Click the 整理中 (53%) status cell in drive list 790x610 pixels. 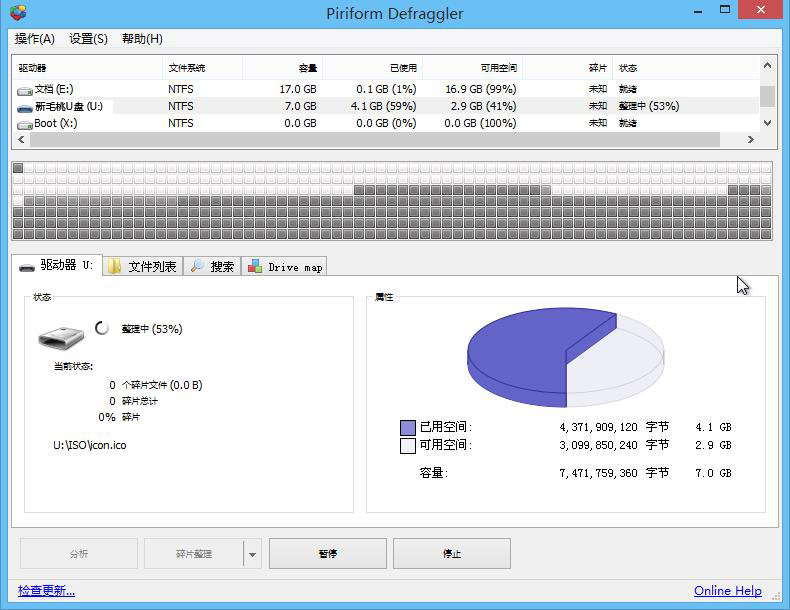(649, 106)
